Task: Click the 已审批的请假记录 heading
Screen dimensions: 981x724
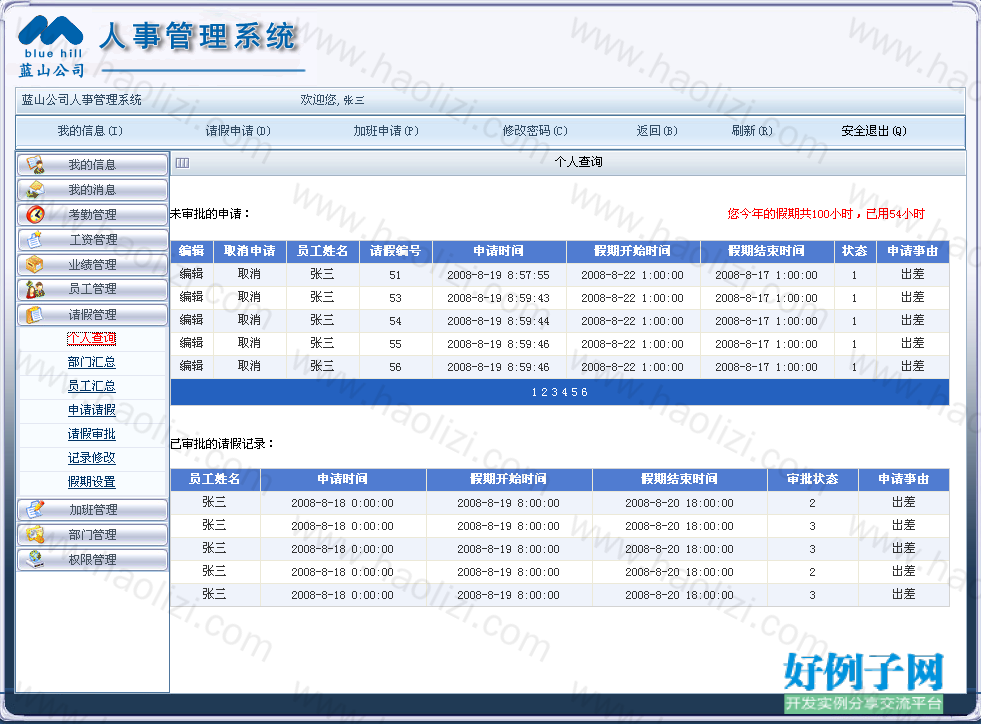Action: pyautogui.click(x=223, y=444)
